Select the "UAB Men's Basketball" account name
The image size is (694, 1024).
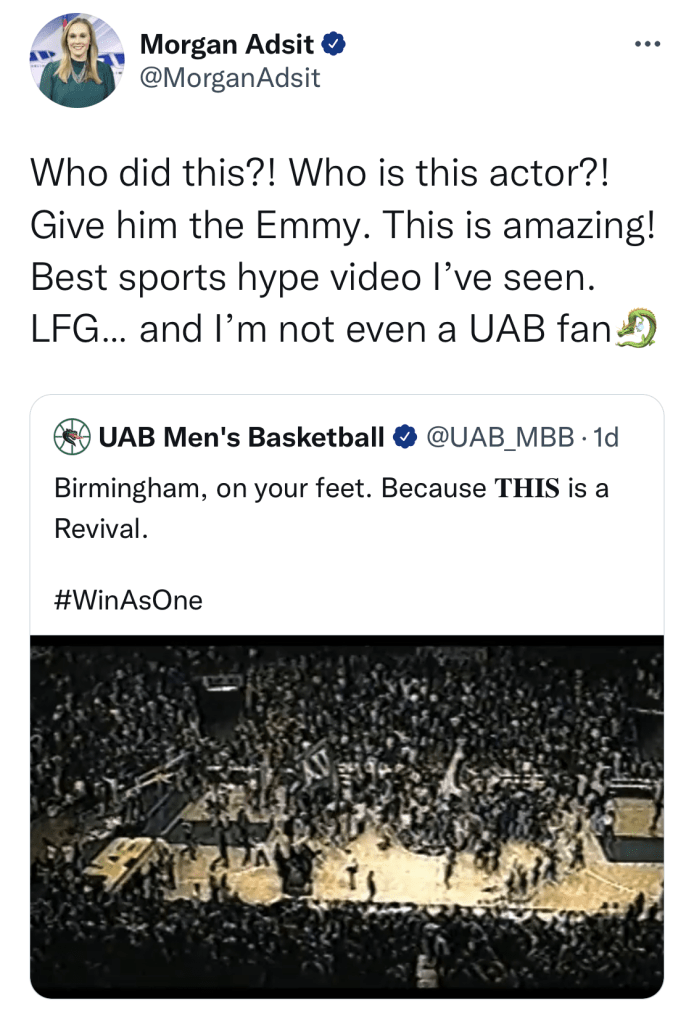pyautogui.click(x=240, y=437)
